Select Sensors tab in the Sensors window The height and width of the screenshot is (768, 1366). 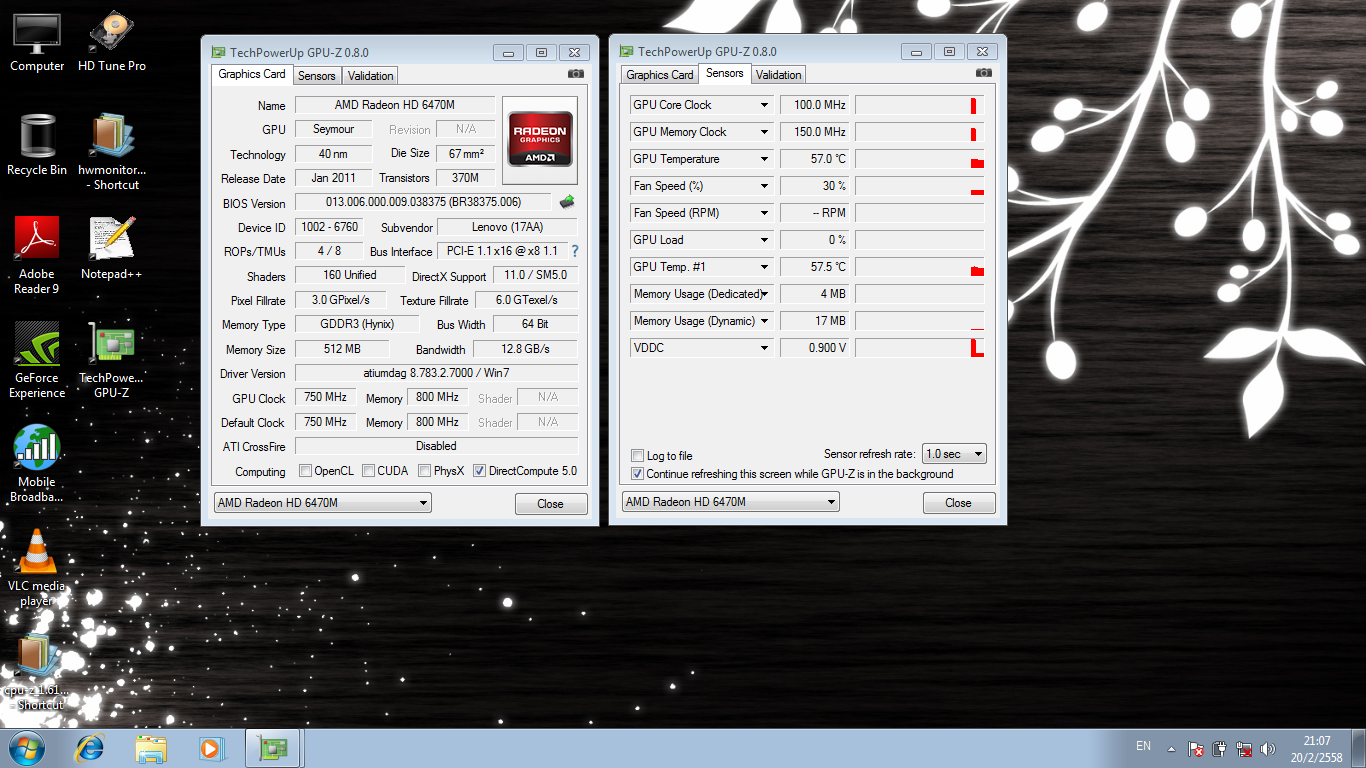725,73
